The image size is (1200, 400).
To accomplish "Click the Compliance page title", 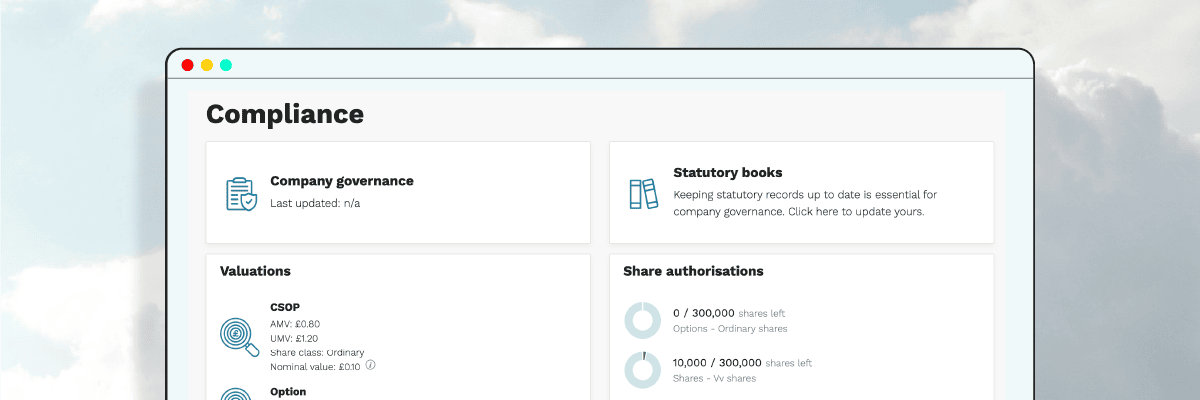I will (285, 114).
